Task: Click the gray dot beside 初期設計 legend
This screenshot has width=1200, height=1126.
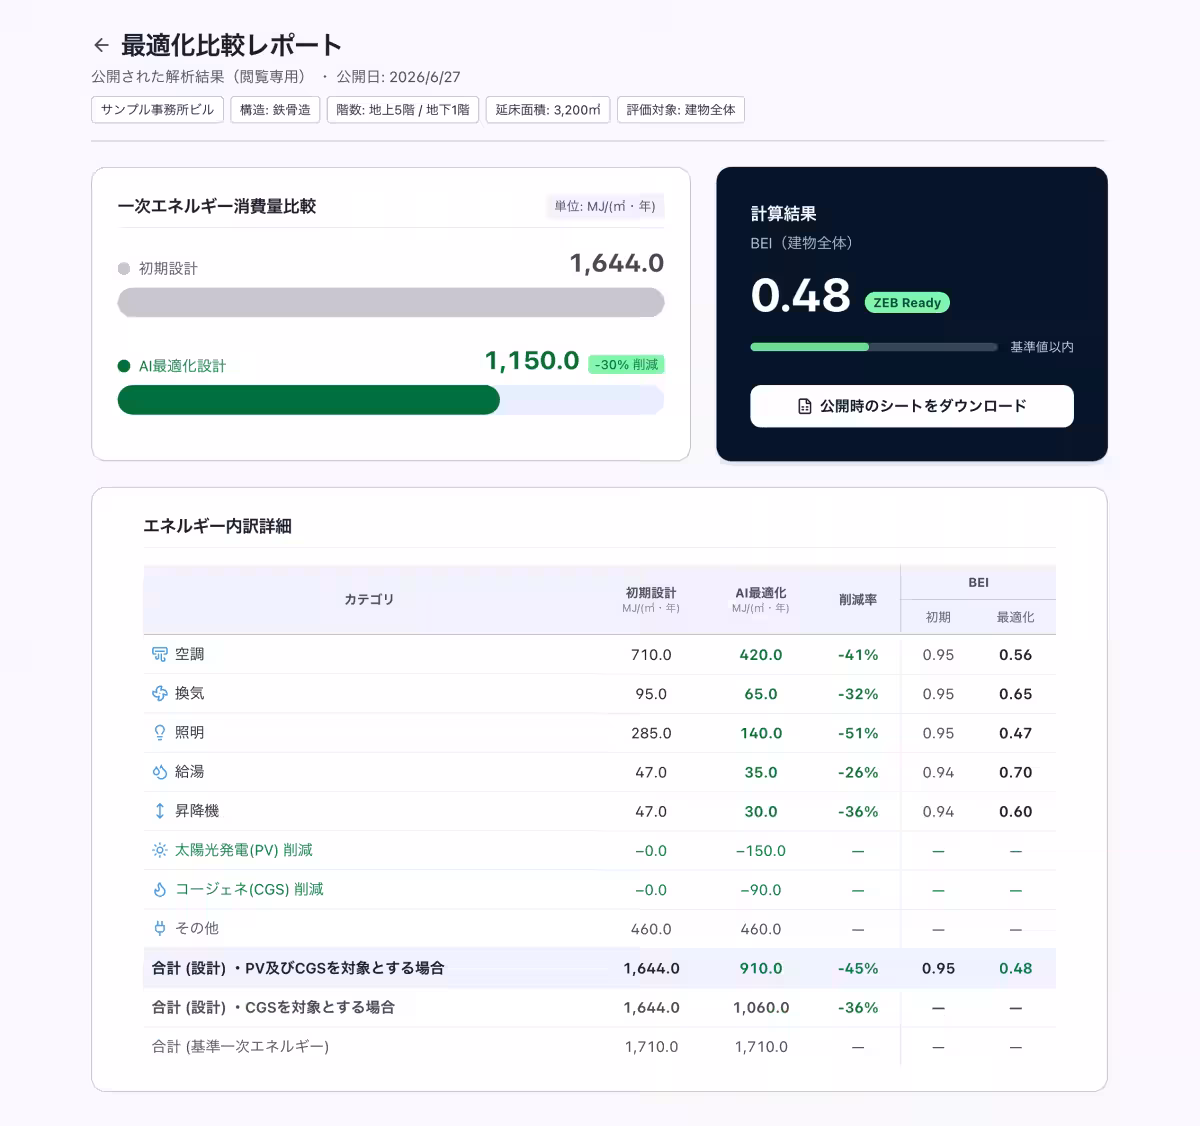Action: [x=124, y=268]
